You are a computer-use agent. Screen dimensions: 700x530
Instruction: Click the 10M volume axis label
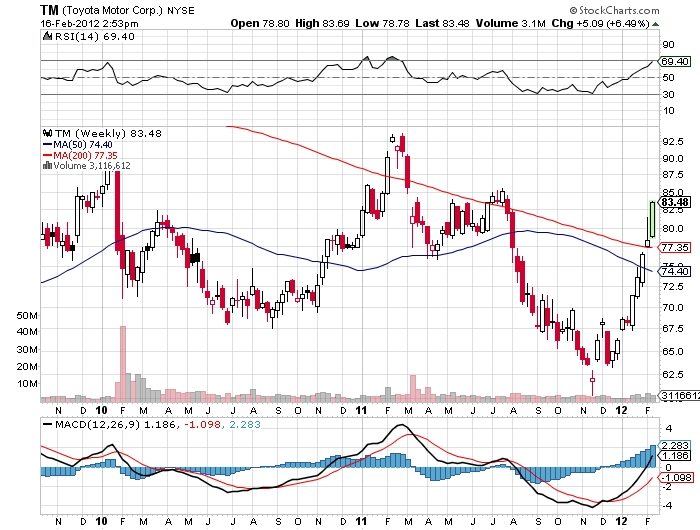pos(27,383)
